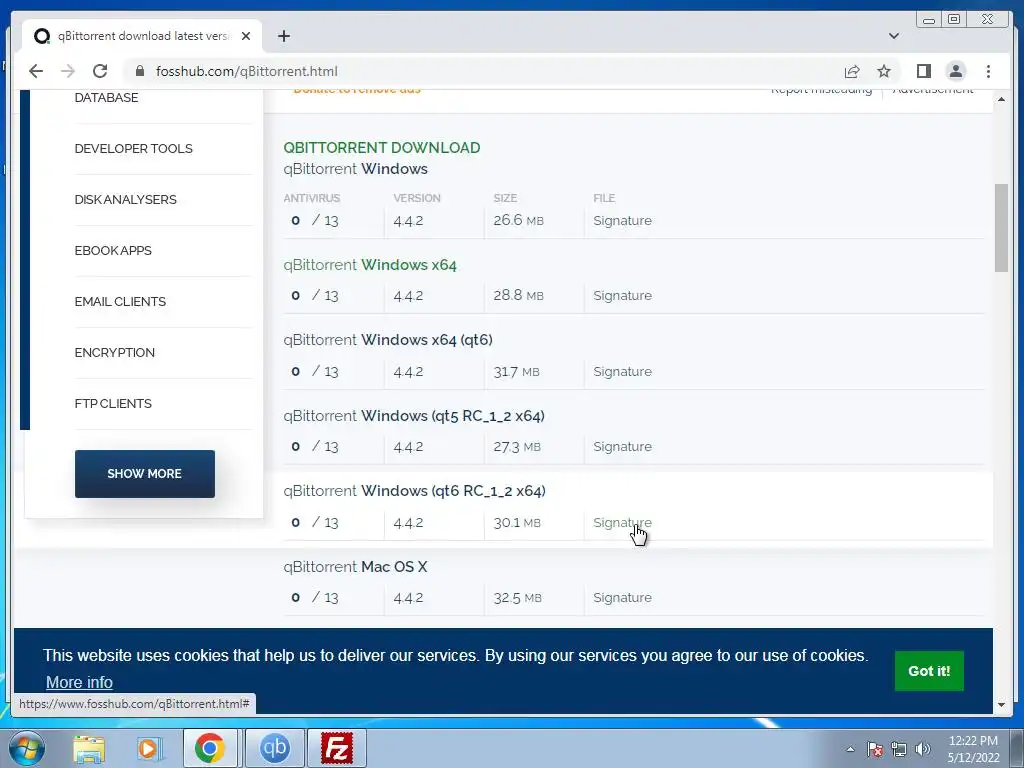Click the scrollbar down arrow

(1001, 705)
